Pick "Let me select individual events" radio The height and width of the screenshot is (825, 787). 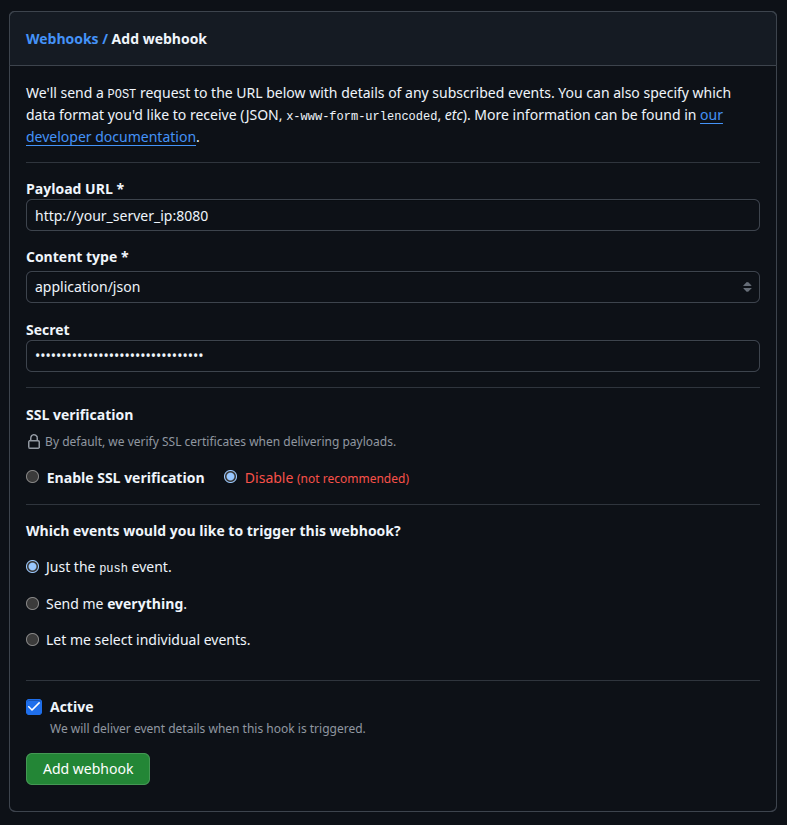click(x=33, y=640)
